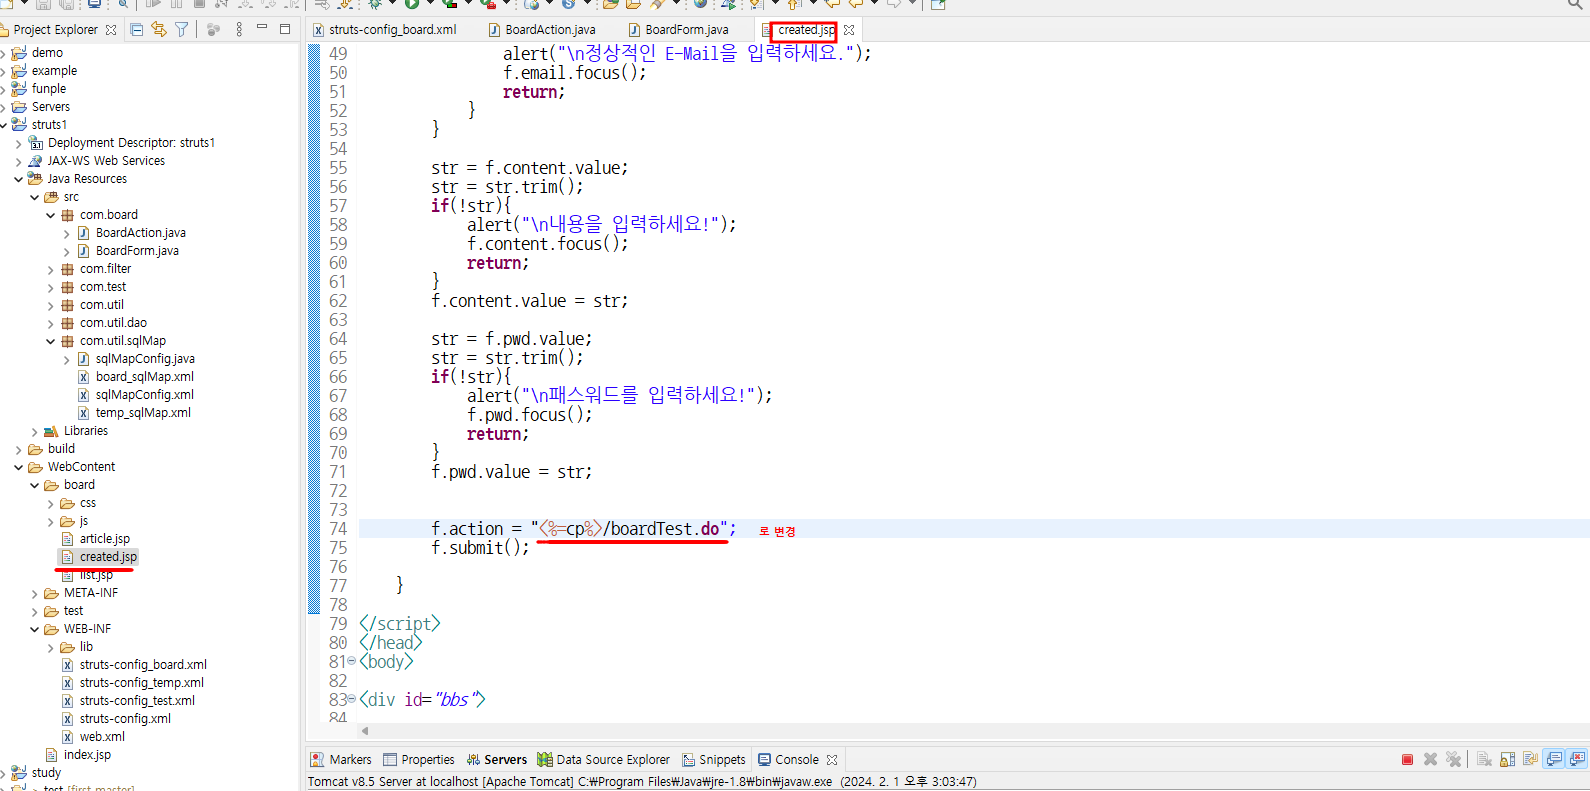Image resolution: width=1590 pixels, height=791 pixels.
Task: Switch to struts-config_board.xml editor tab
Action: (x=384, y=30)
